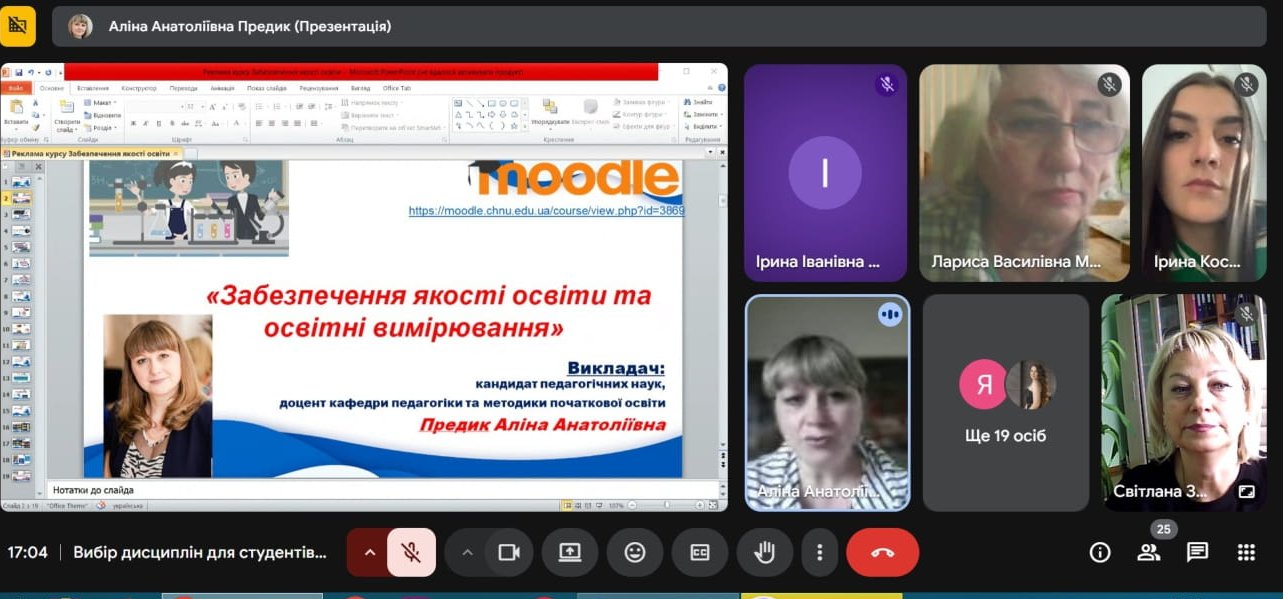Click muted mic indicator on Лариса Василівна tile

(x=1108, y=84)
